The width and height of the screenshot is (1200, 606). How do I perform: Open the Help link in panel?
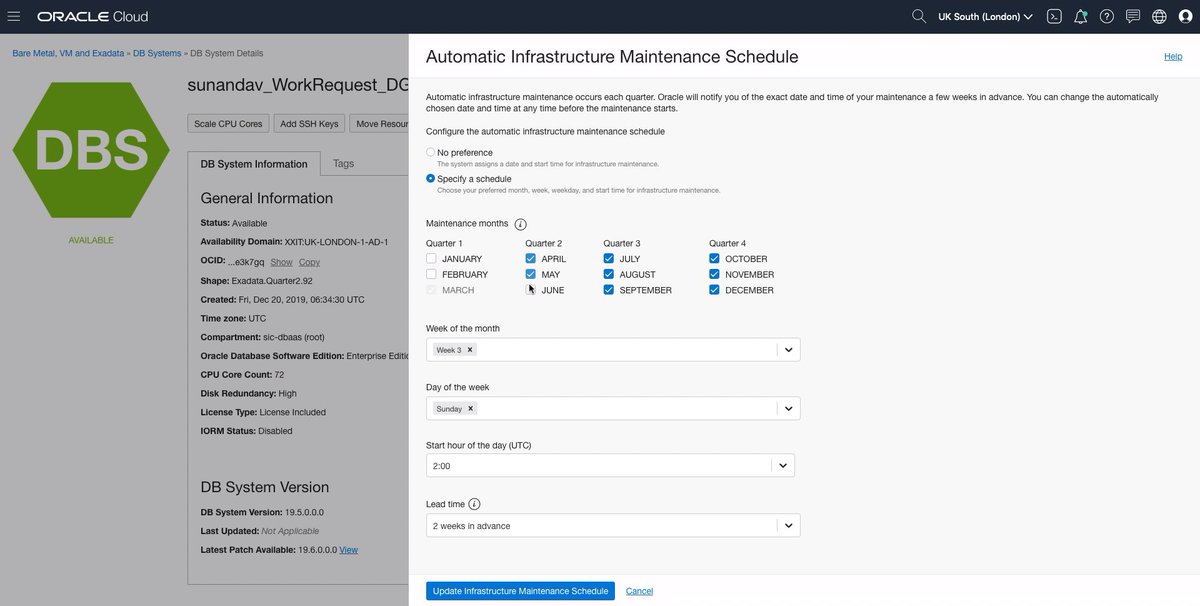[x=1173, y=57]
